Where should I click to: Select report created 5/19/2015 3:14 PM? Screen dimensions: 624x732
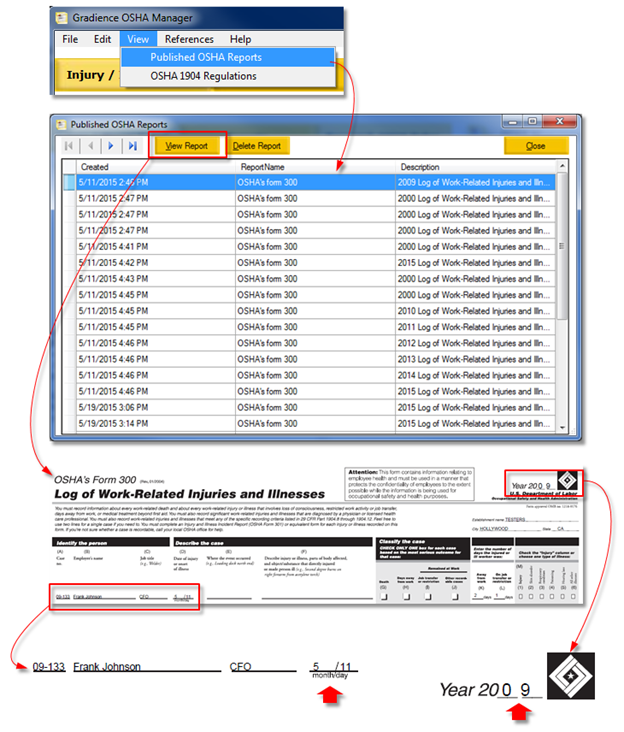[x=316, y=423]
